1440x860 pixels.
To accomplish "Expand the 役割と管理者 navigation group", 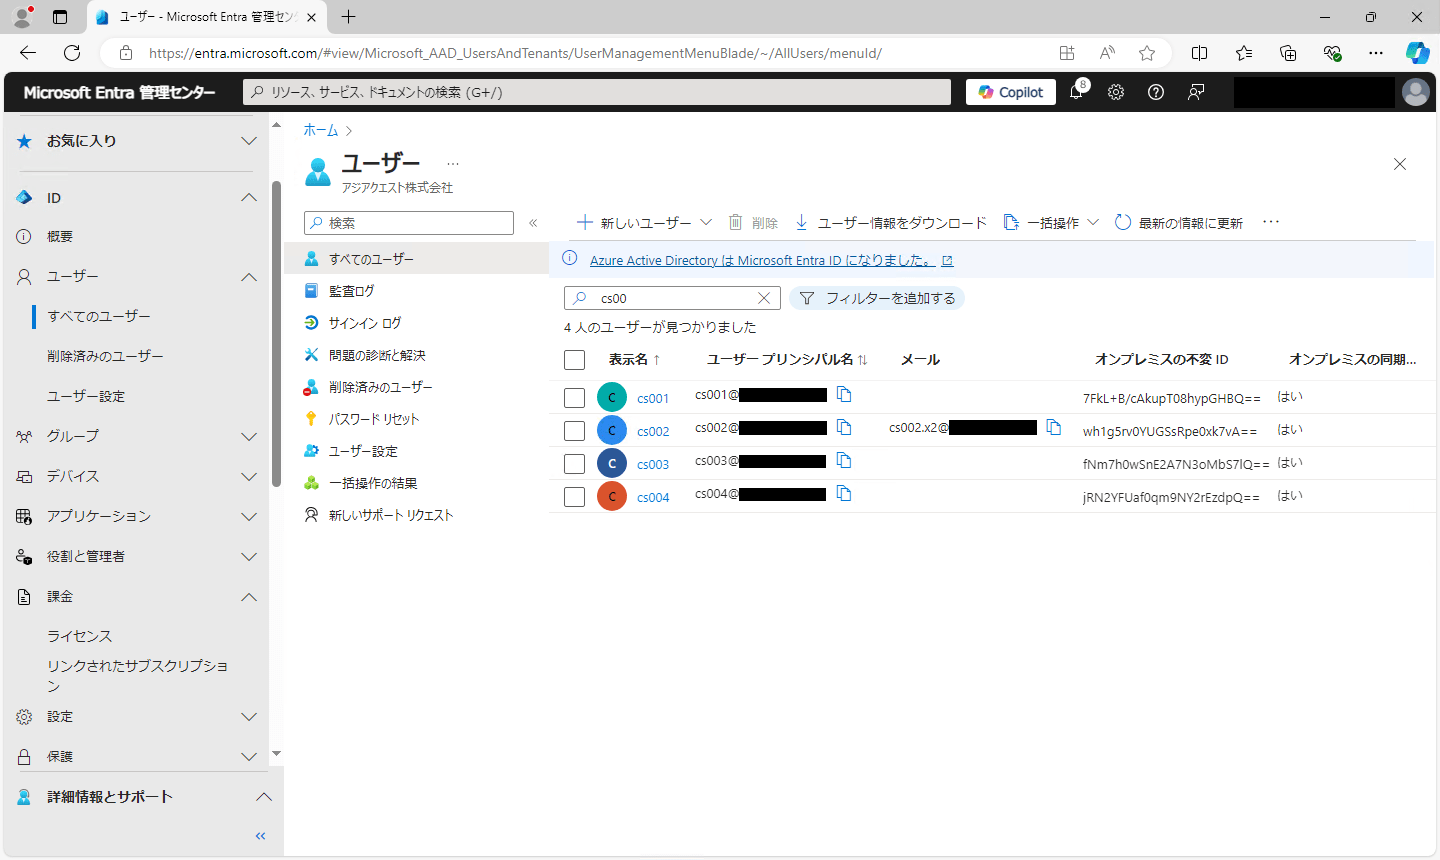I will point(249,557).
